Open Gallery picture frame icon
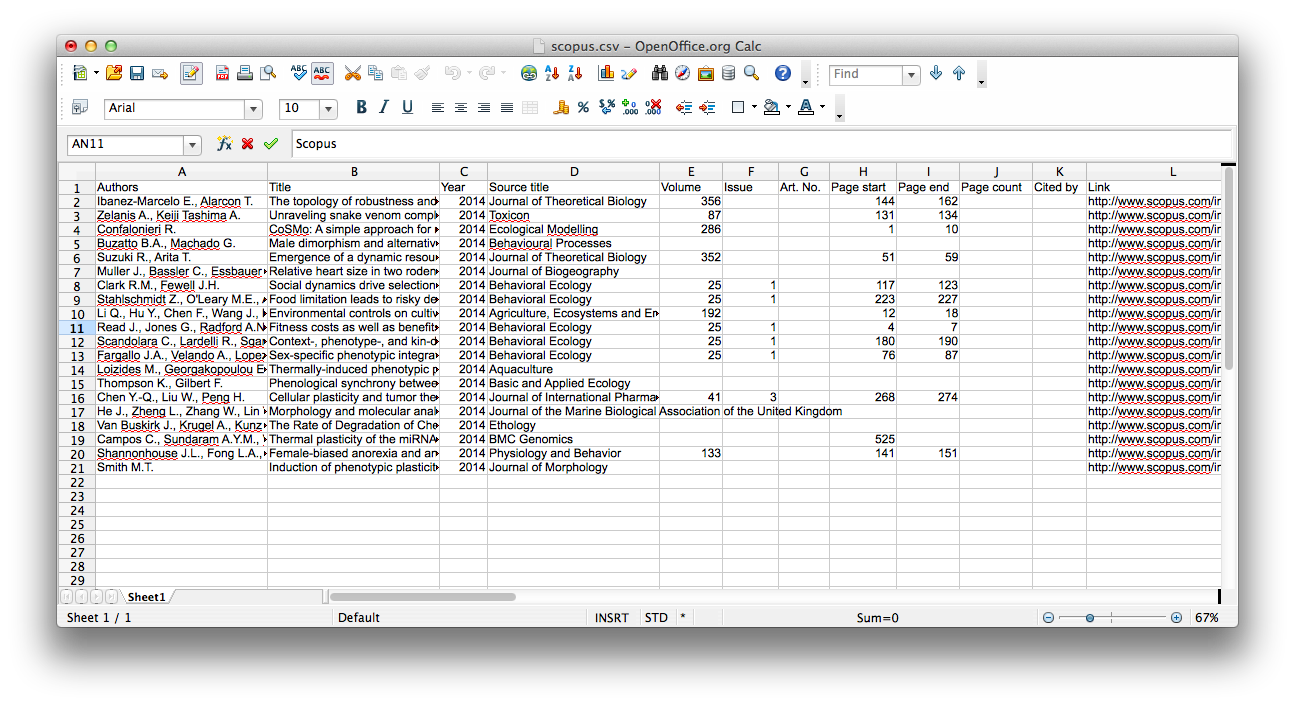 pos(706,73)
